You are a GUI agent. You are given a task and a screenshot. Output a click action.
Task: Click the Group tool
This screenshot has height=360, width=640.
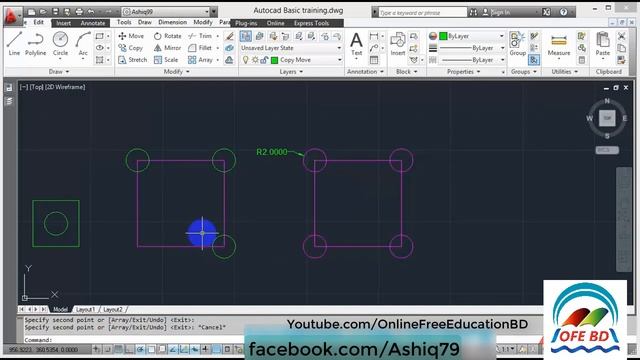pyautogui.click(x=518, y=44)
